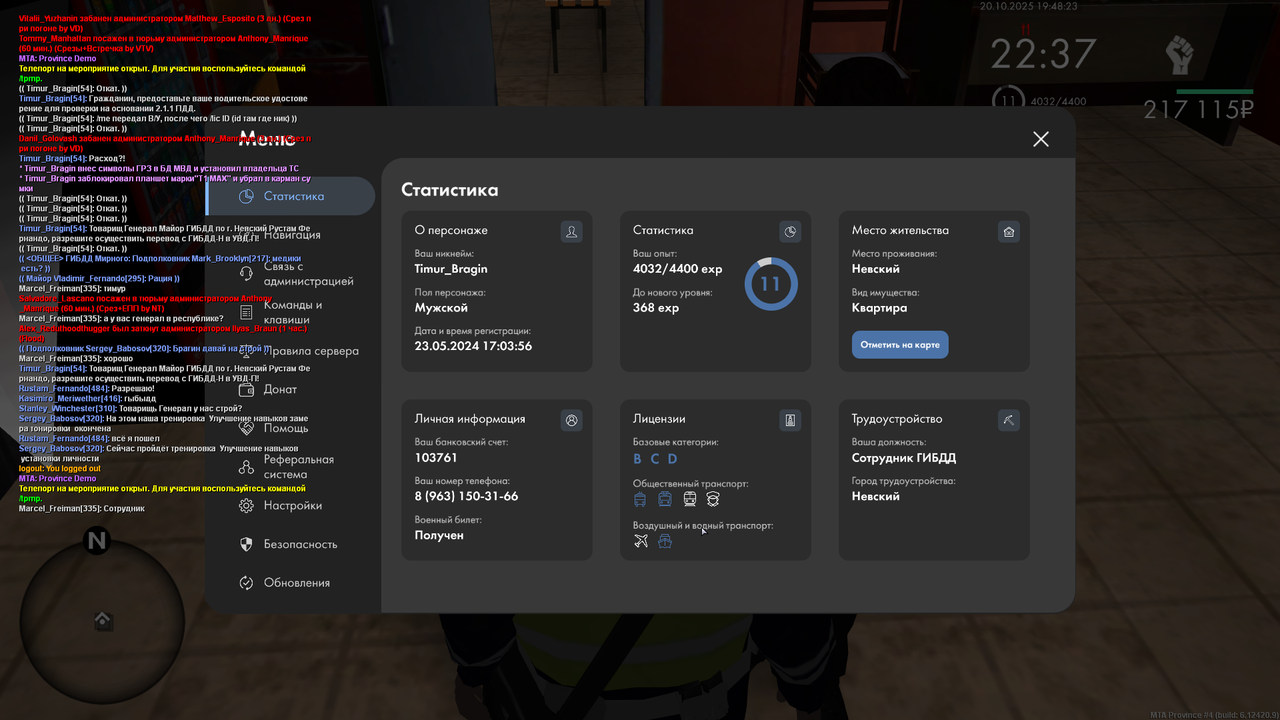Click the handshake icon next to Помощь

pyautogui.click(x=246, y=428)
